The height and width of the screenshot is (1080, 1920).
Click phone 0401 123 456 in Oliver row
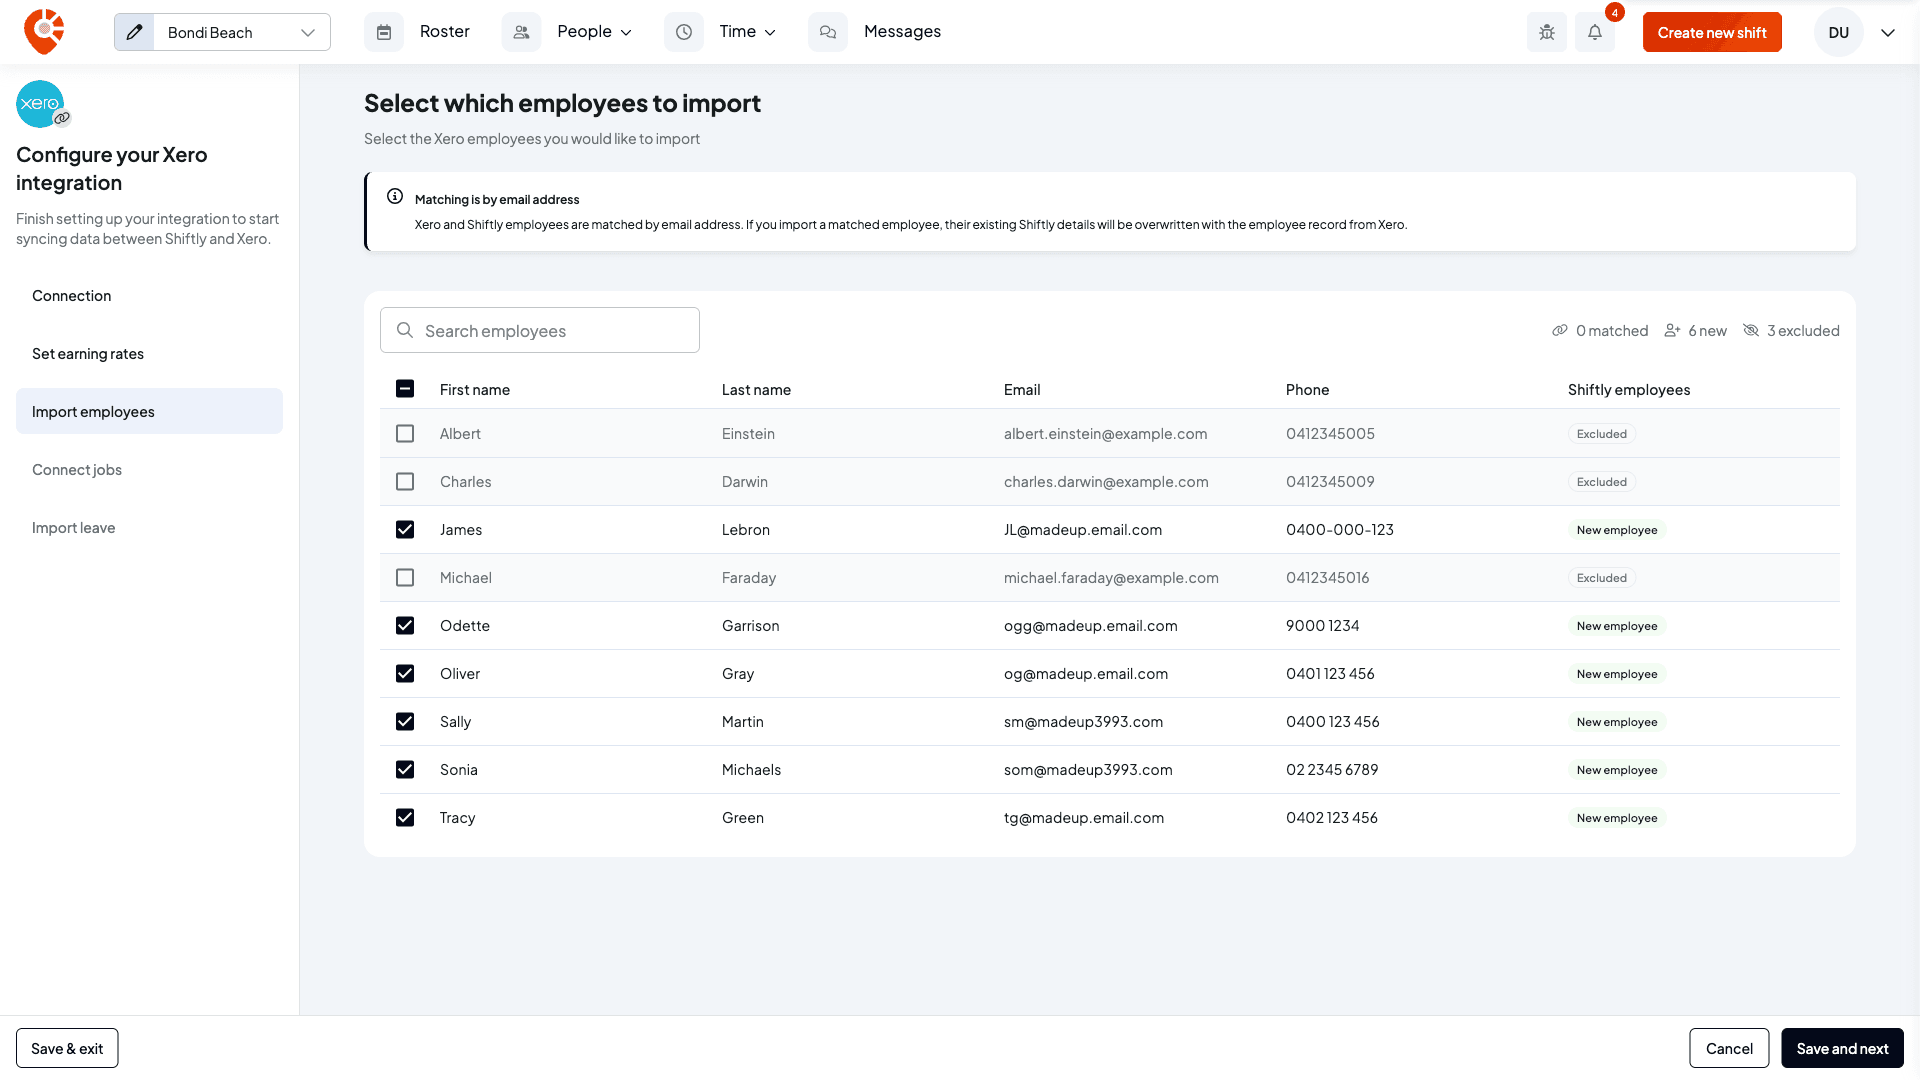[1330, 673]
